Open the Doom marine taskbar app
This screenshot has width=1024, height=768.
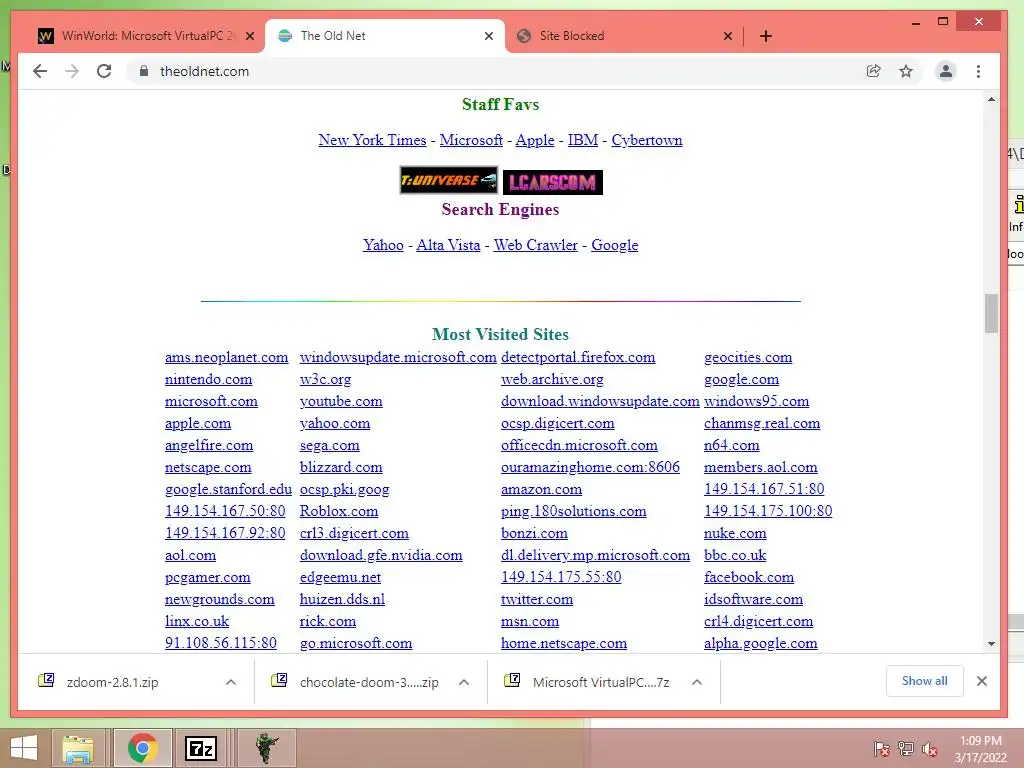266,748
